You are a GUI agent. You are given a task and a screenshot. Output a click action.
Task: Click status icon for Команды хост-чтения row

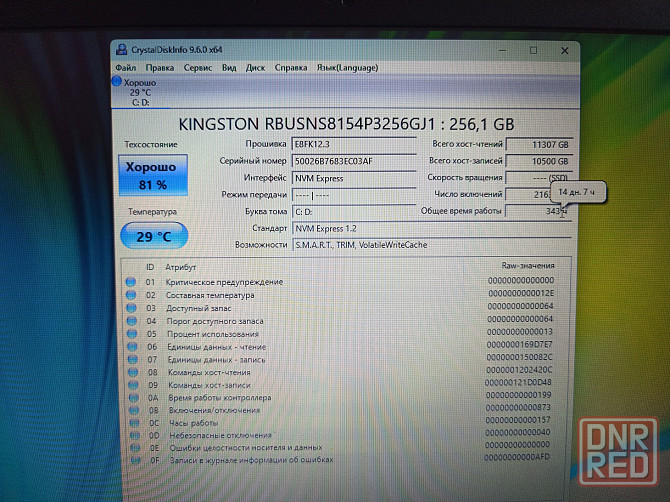(x=133, y=372)
